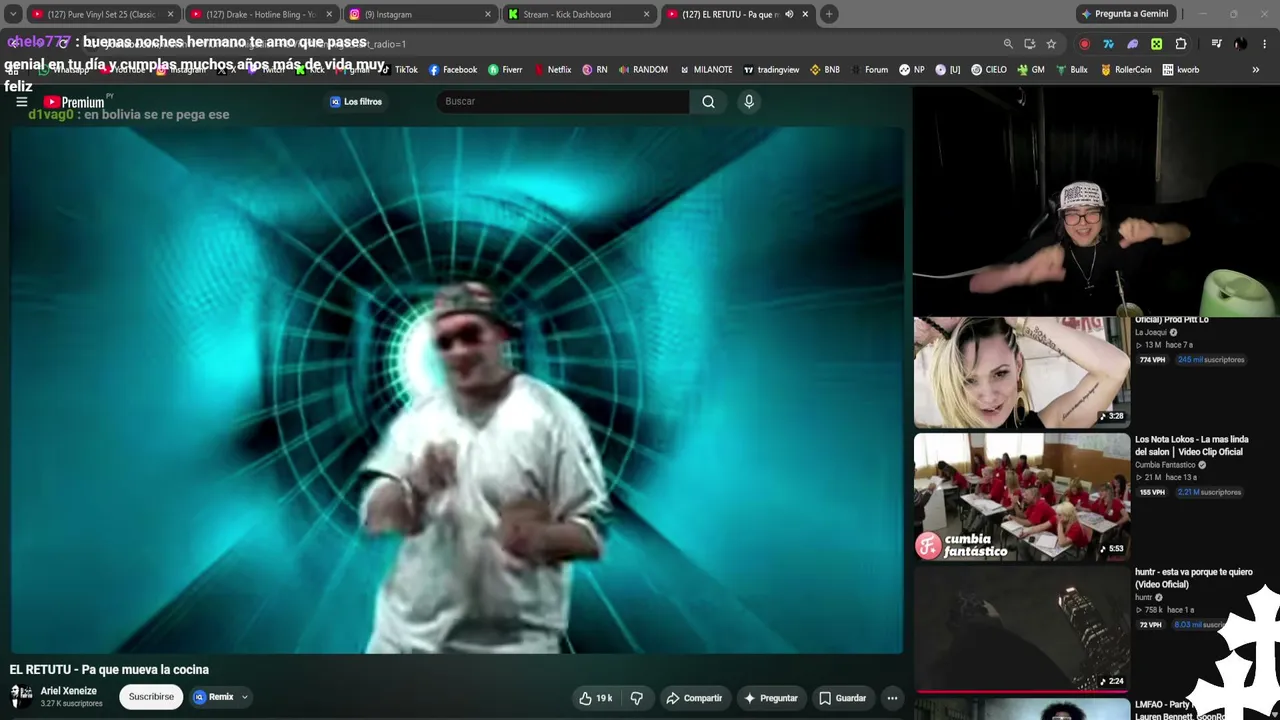1280x720 pixels.
Task: Bookmark this page with the star
Action: pos(1051,44)
